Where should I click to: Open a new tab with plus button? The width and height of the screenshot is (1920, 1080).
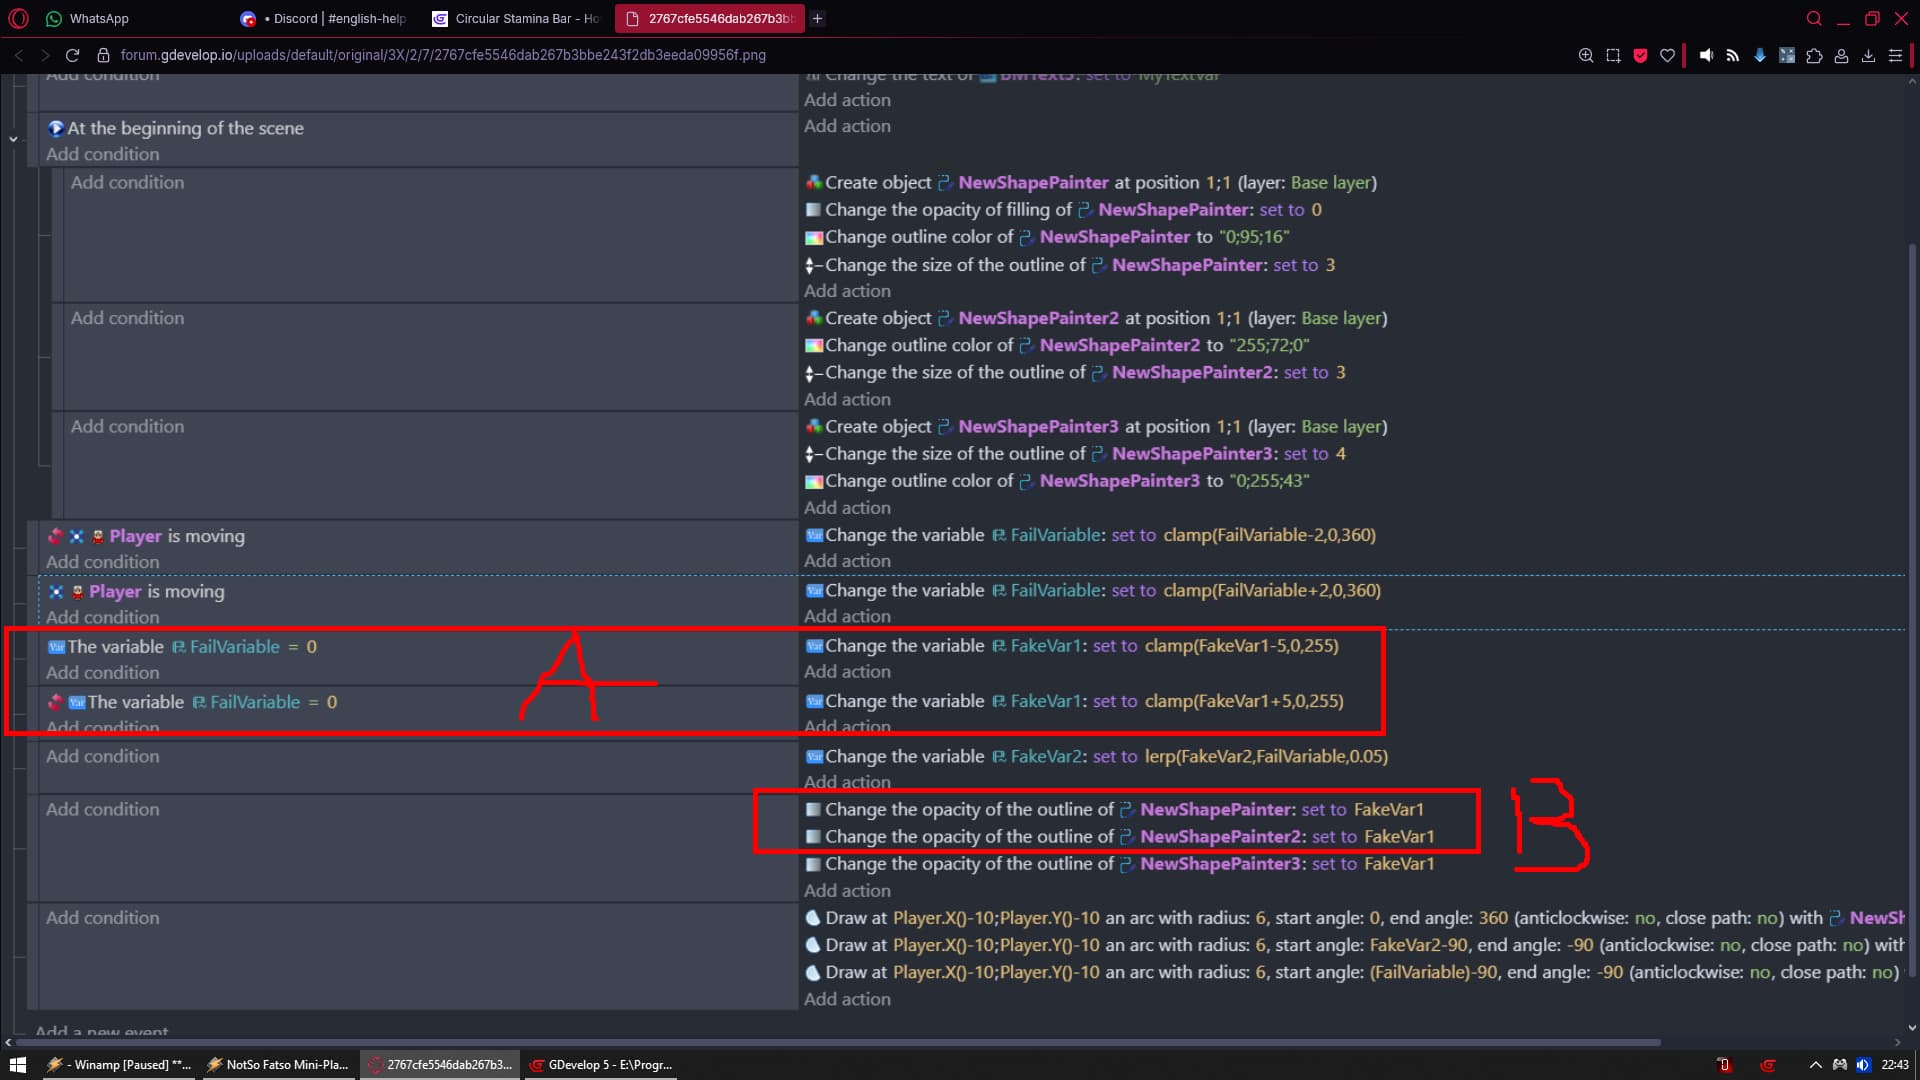pyautogui.click(x=818, y=18)
